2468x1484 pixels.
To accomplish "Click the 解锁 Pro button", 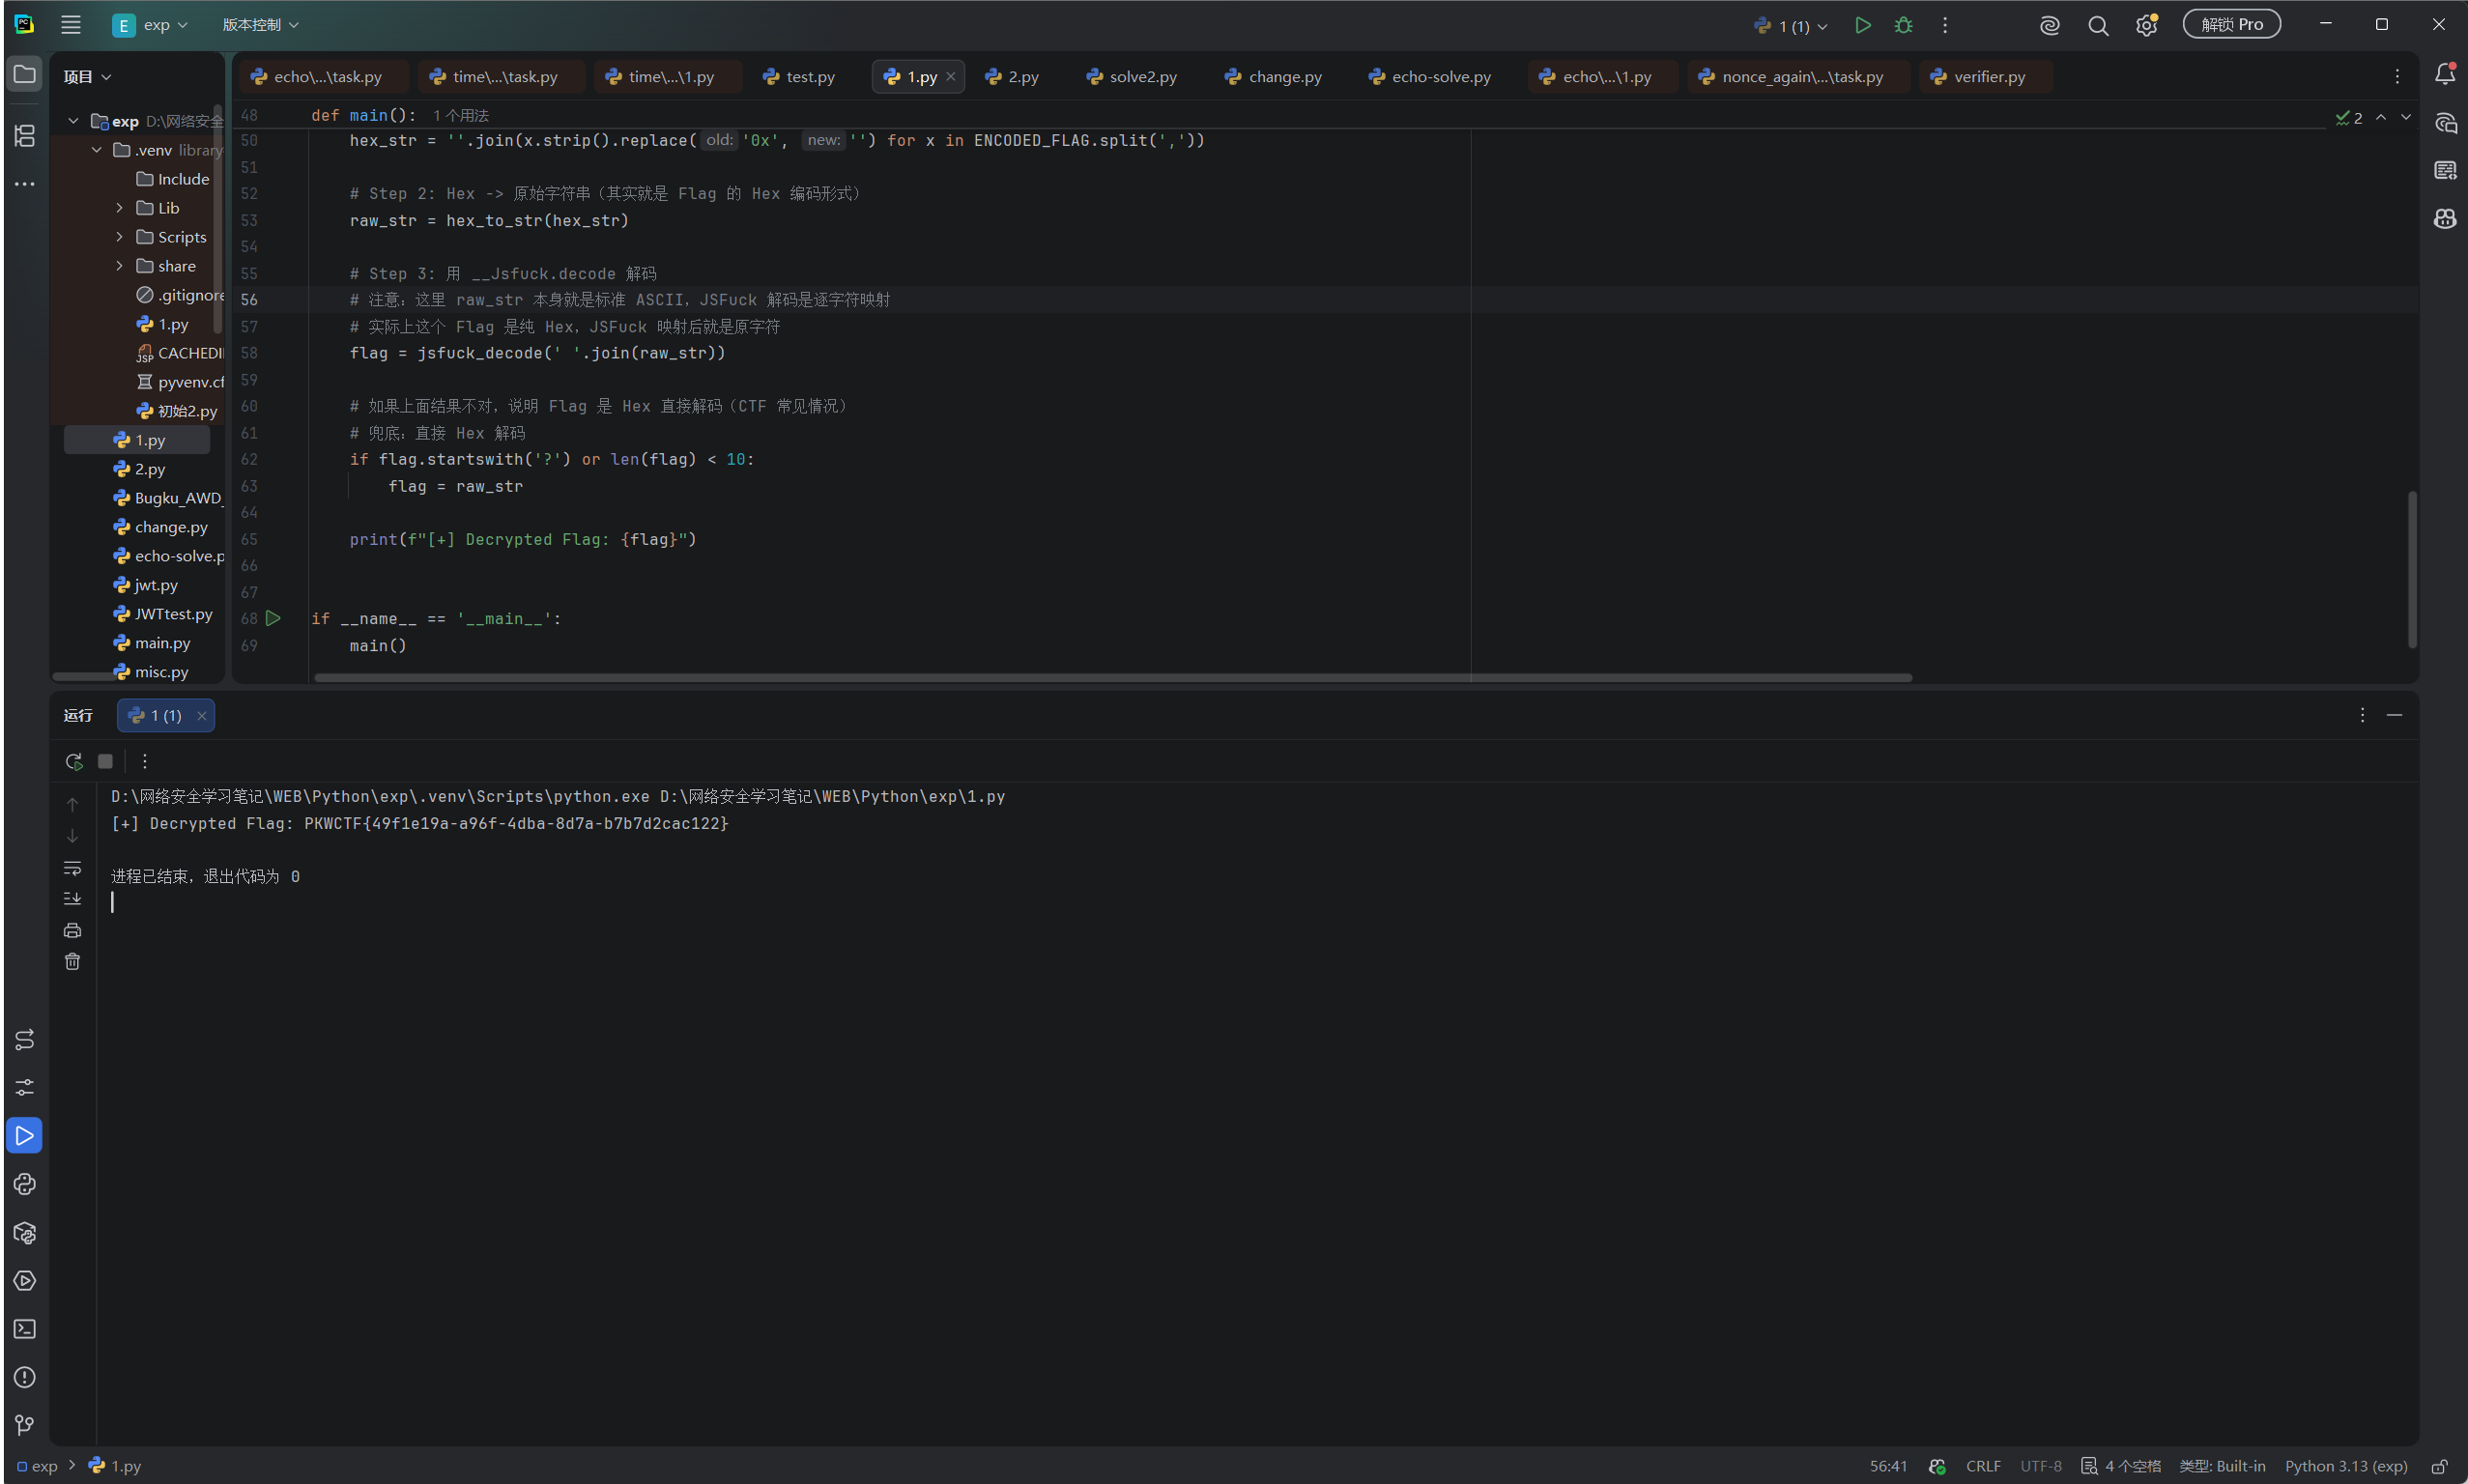I will coord(2232,25).
